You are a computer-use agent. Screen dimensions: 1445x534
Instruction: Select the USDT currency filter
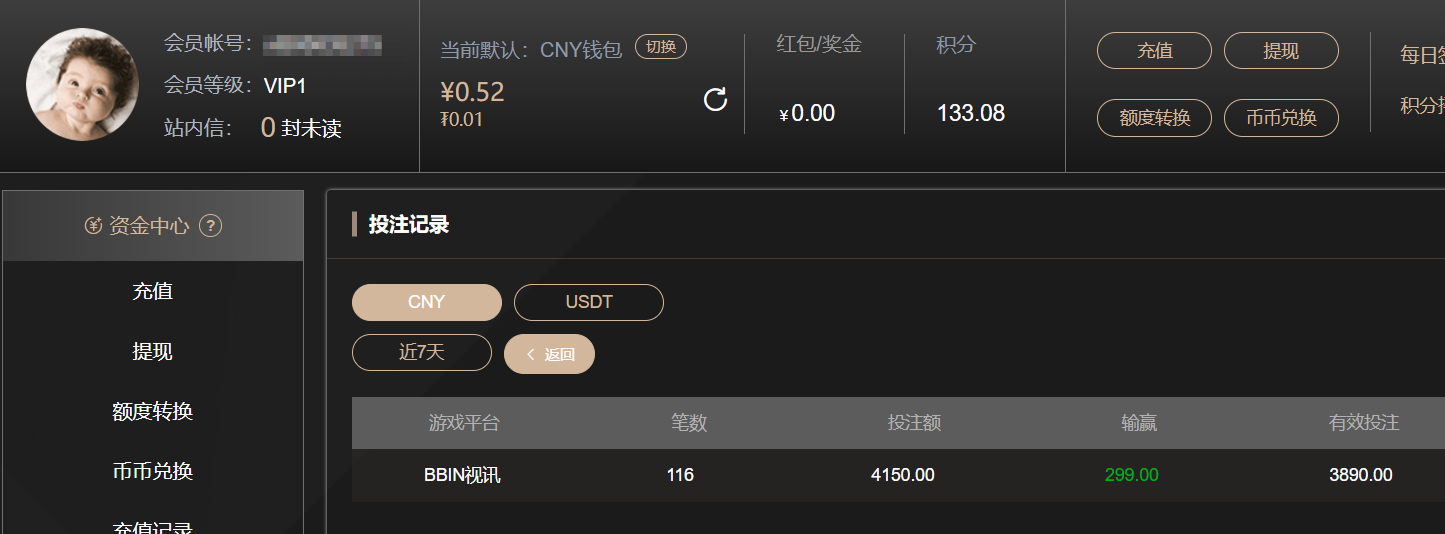[x=589, y=302]
